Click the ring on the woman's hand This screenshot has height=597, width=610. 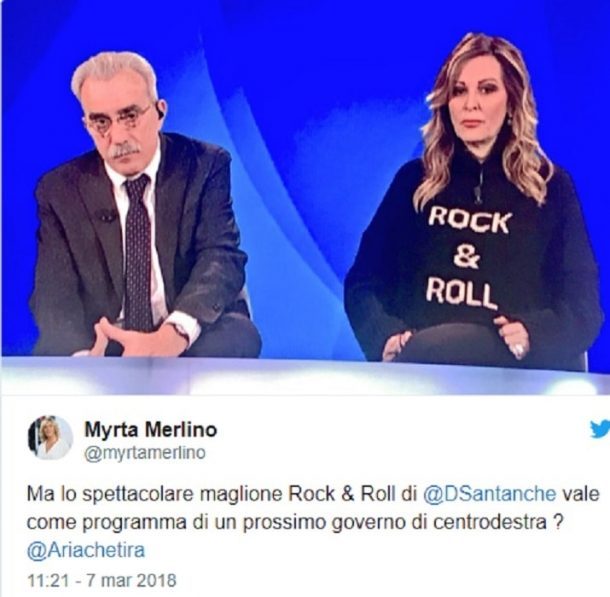click(519, 348)
